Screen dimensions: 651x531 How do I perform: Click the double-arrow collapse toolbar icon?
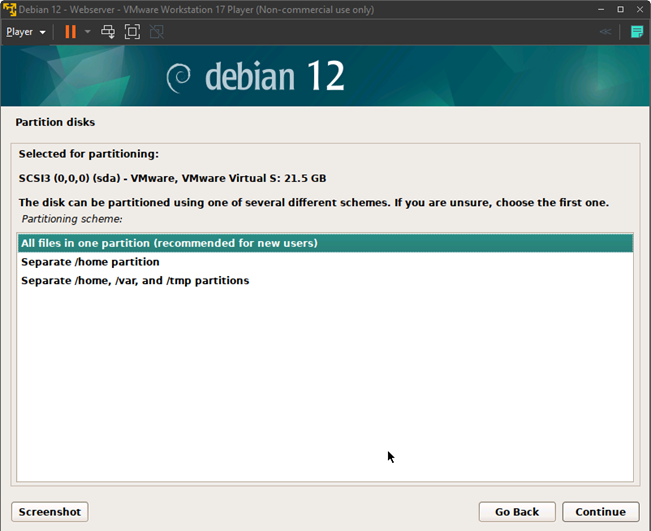point(605,32)
